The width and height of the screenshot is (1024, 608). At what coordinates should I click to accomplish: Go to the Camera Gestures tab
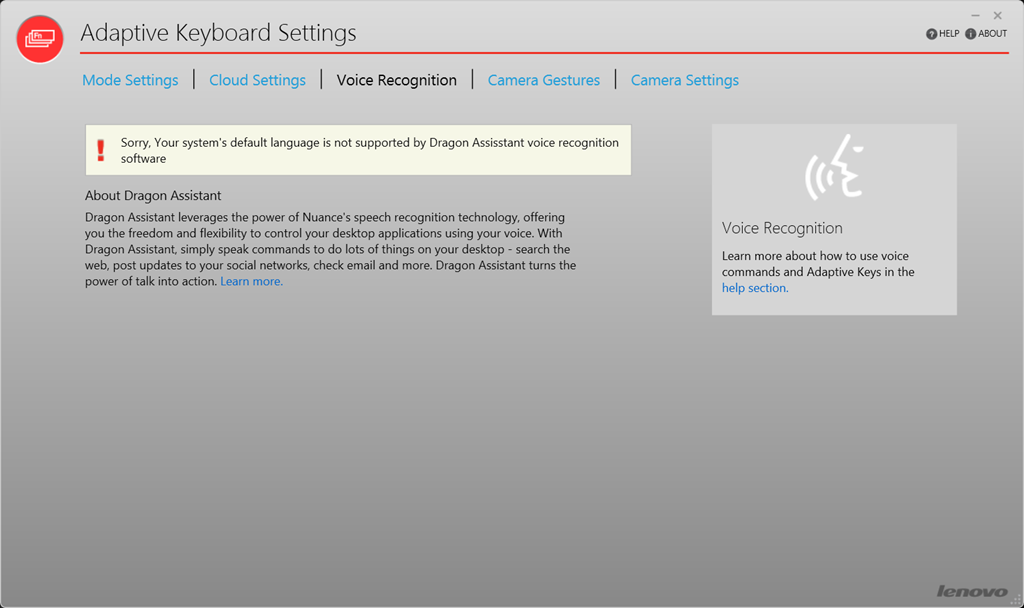pyautogui.click(x=543, y=80)
